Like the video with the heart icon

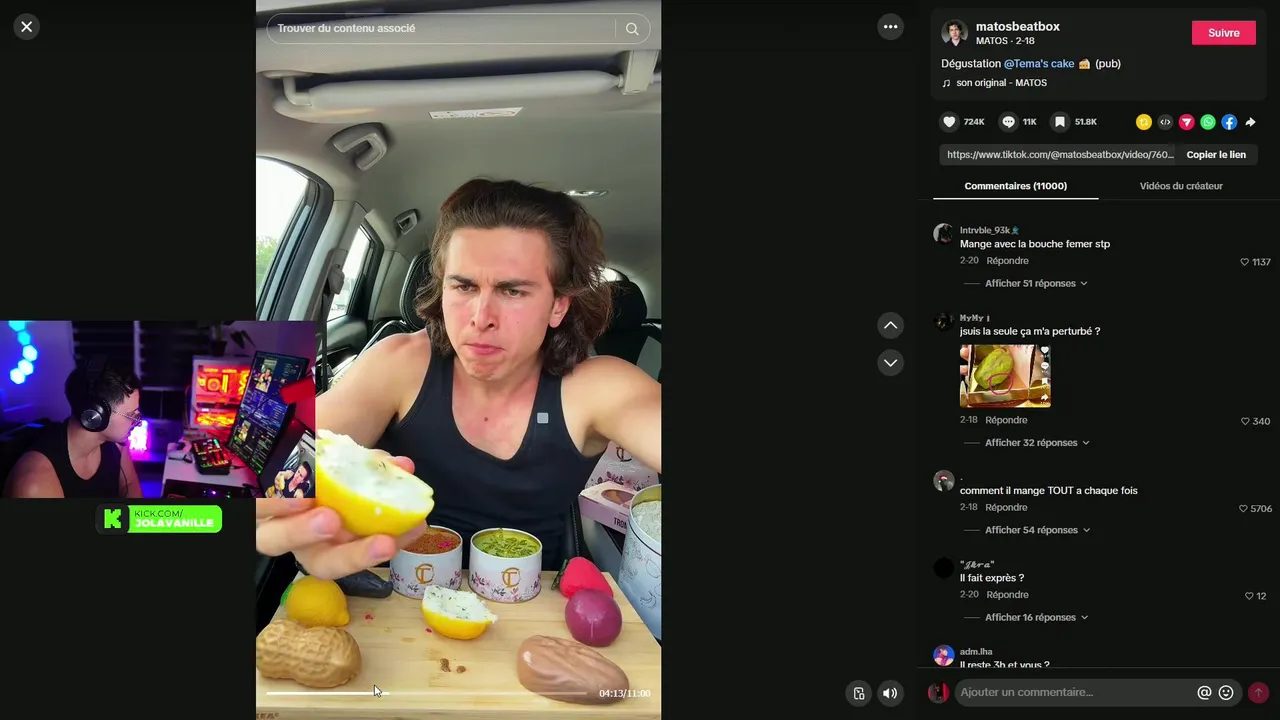point(949,122)
